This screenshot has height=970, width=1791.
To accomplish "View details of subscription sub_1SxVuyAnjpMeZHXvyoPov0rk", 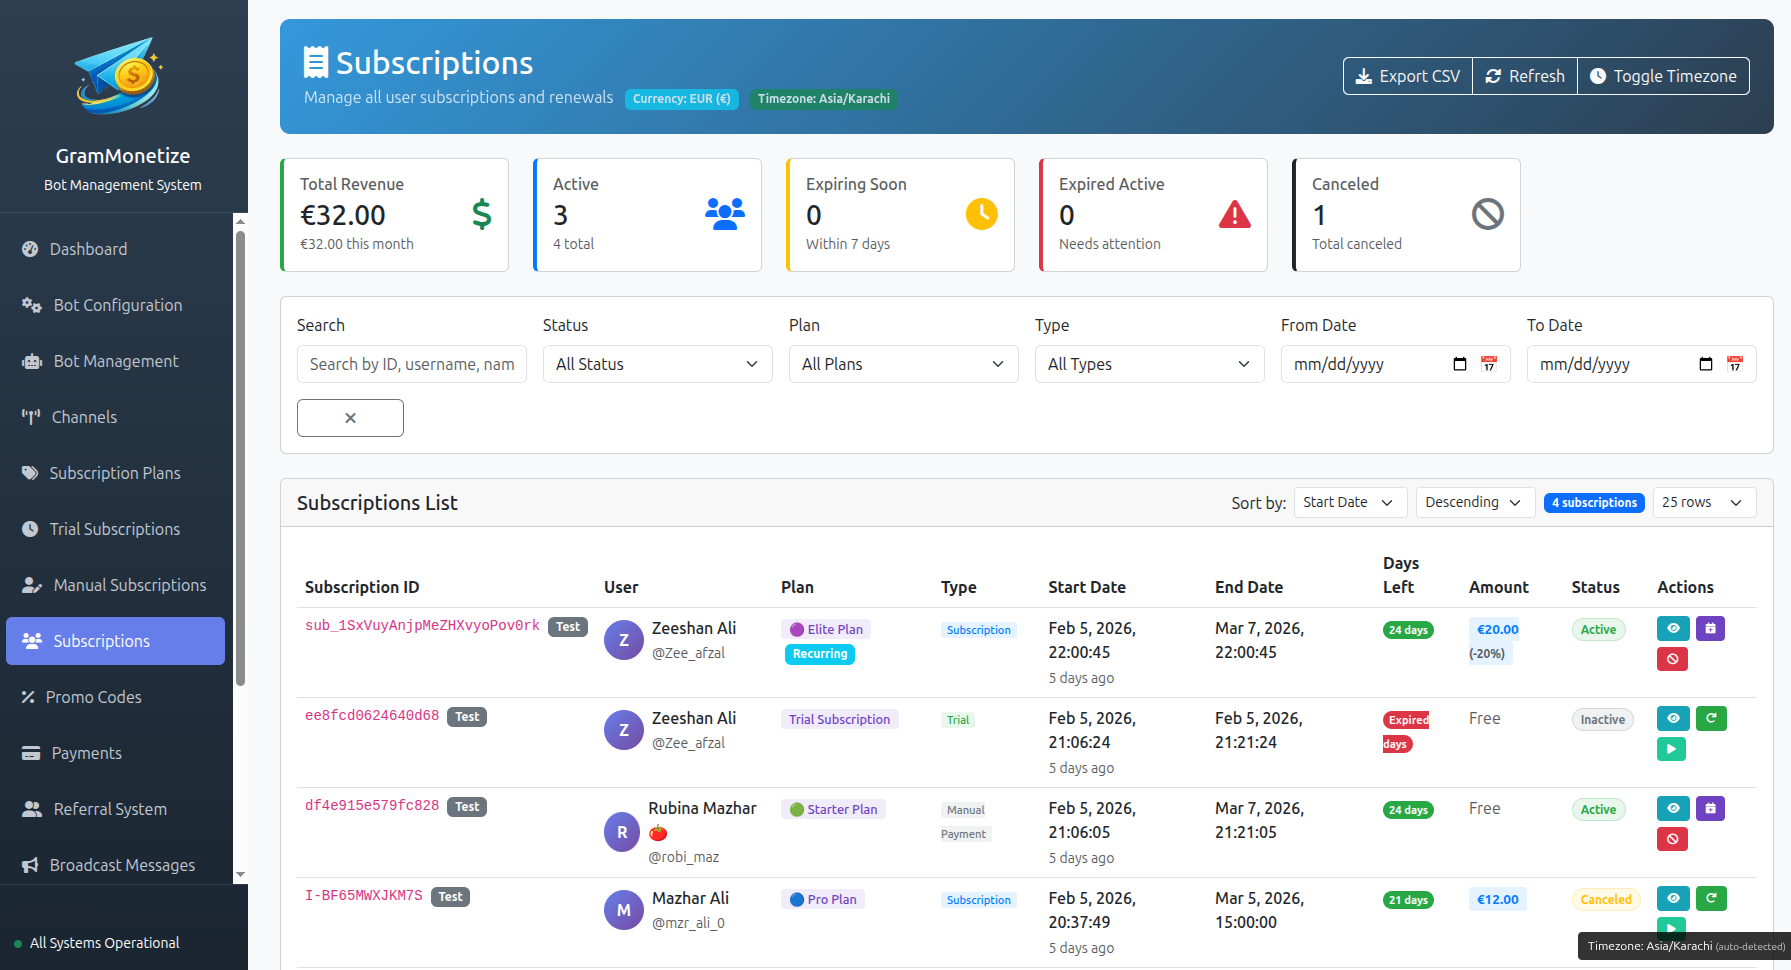I will point(1673,628).
